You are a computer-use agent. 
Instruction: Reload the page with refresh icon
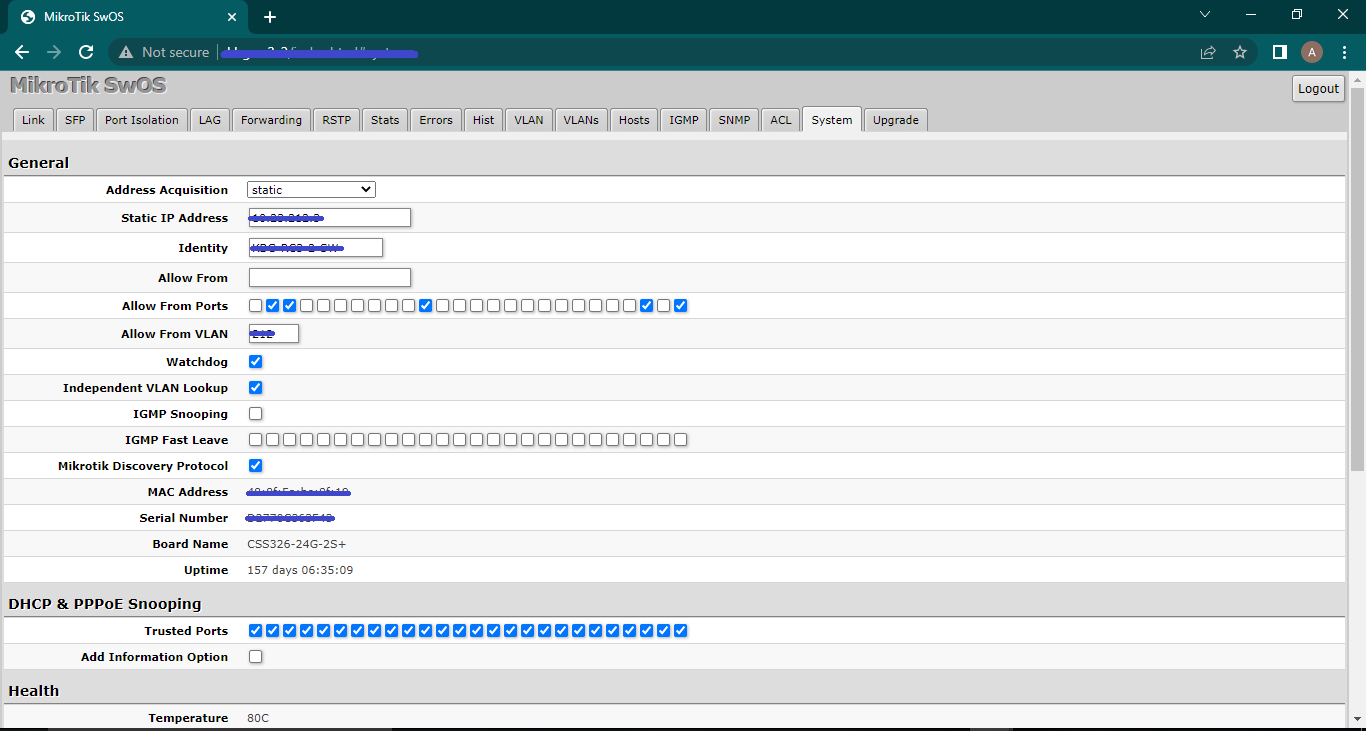86,52
